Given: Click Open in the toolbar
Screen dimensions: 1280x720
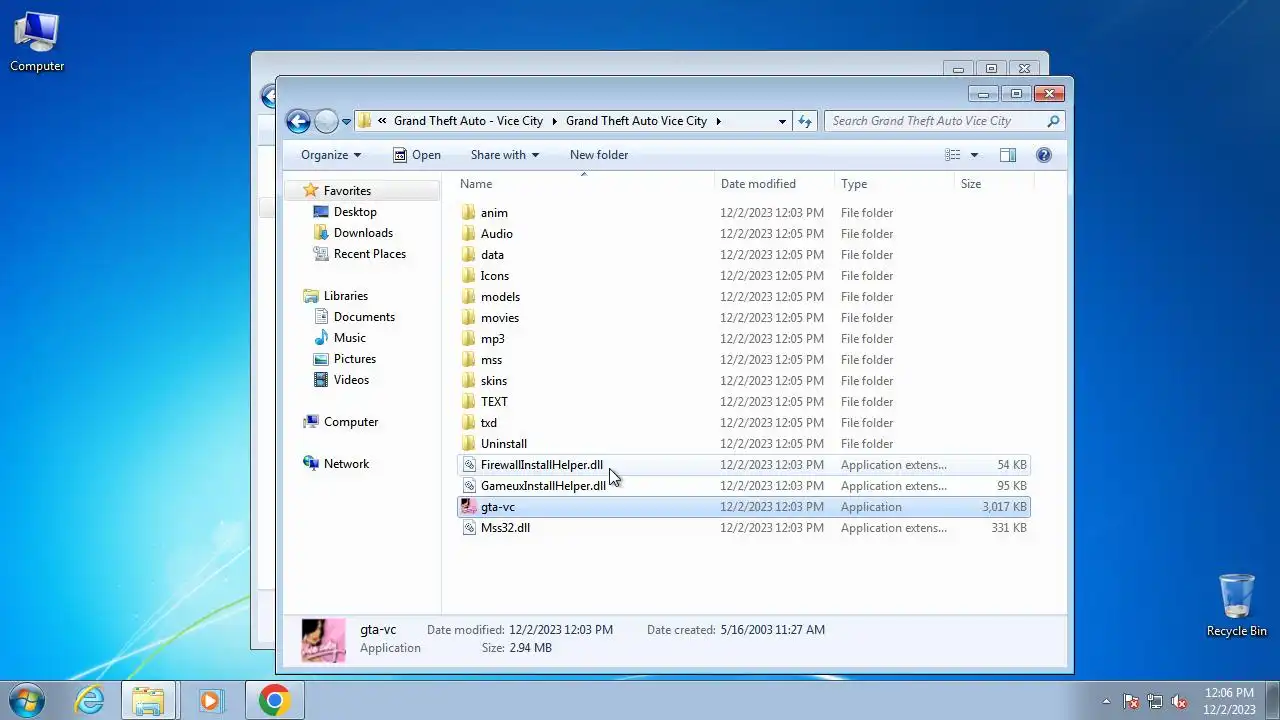Looking at the screenshot, I should pyautogui.click(x=416, y=155).
